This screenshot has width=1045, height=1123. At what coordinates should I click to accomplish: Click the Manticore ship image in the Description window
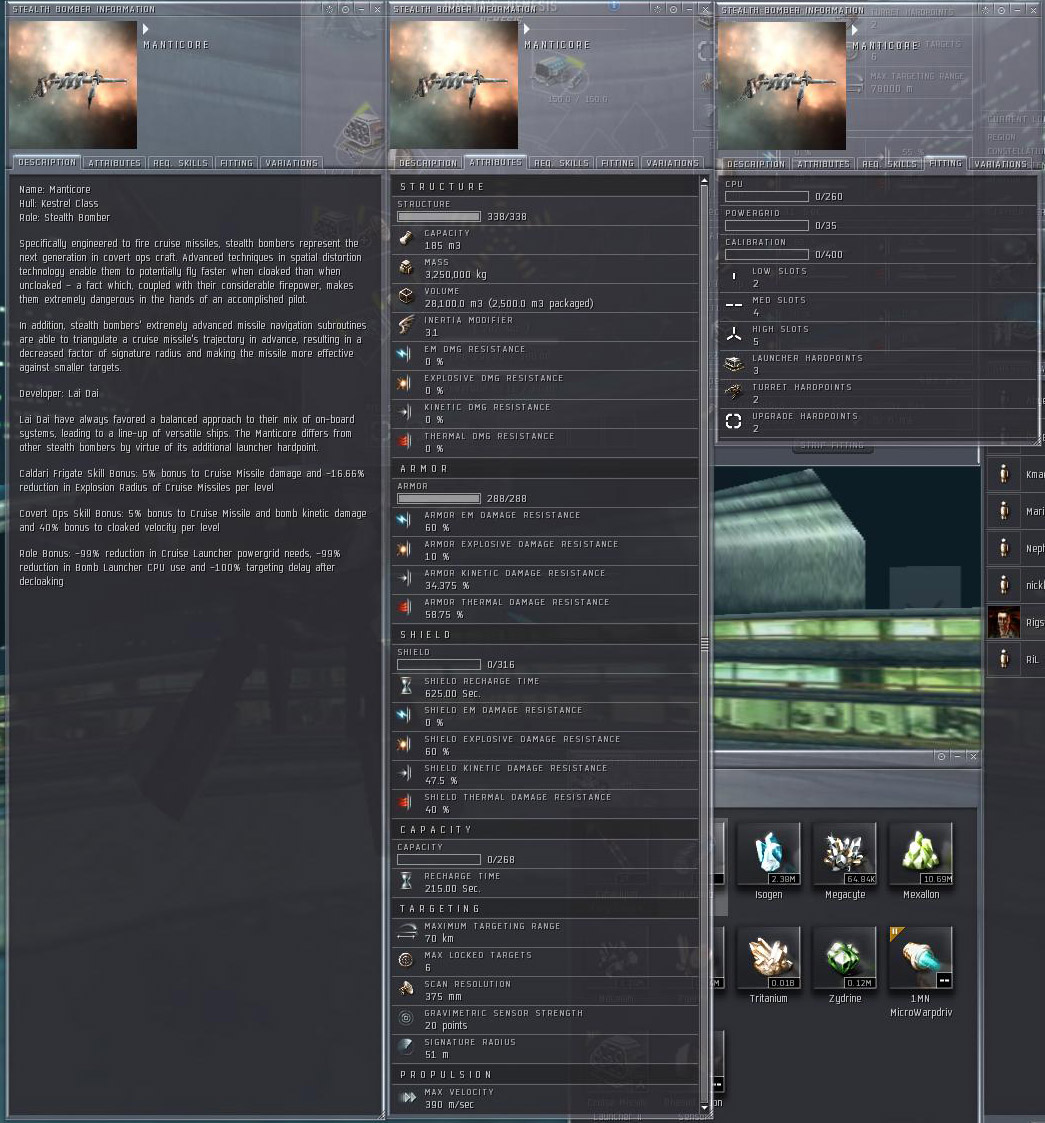click(73, 85)
